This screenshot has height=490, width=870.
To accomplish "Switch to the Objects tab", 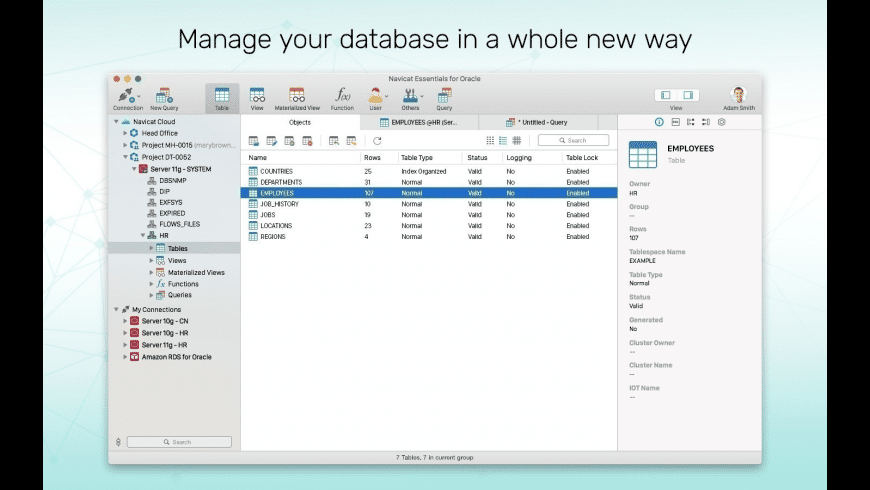I will click(300, 123).
